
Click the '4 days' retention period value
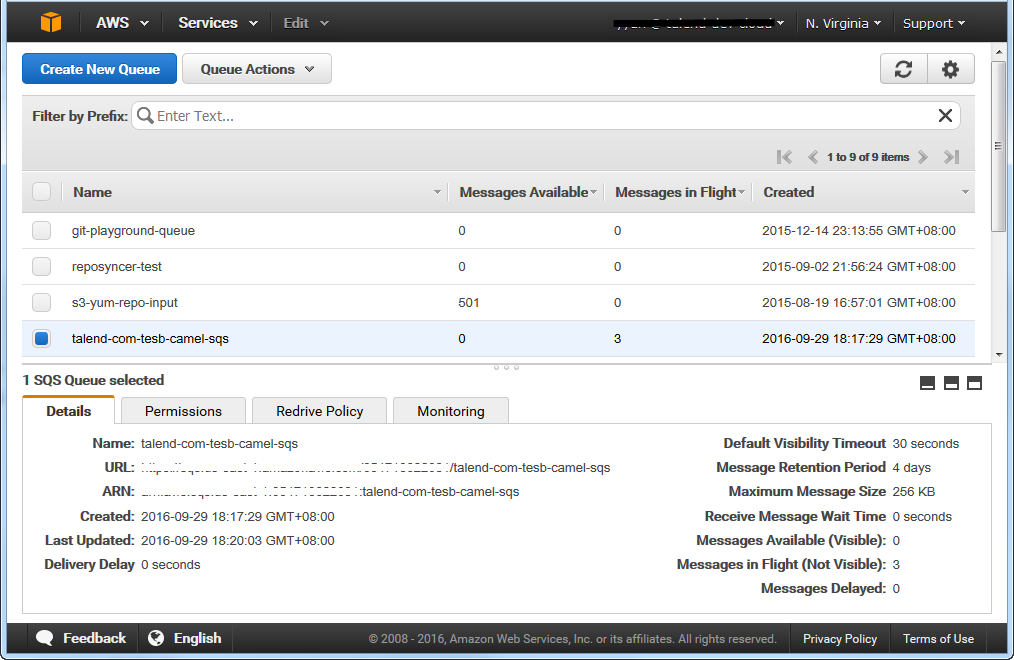tap(911, 467)
